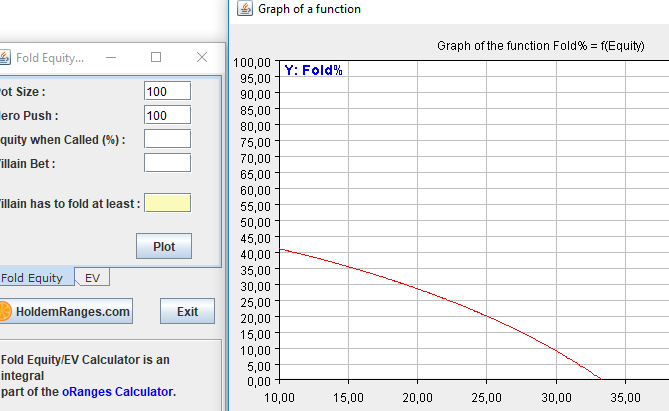The width and height of the screenshot is (669, 411).
Task: Close the Fold Equity window
Action: [x=202, y=57]
